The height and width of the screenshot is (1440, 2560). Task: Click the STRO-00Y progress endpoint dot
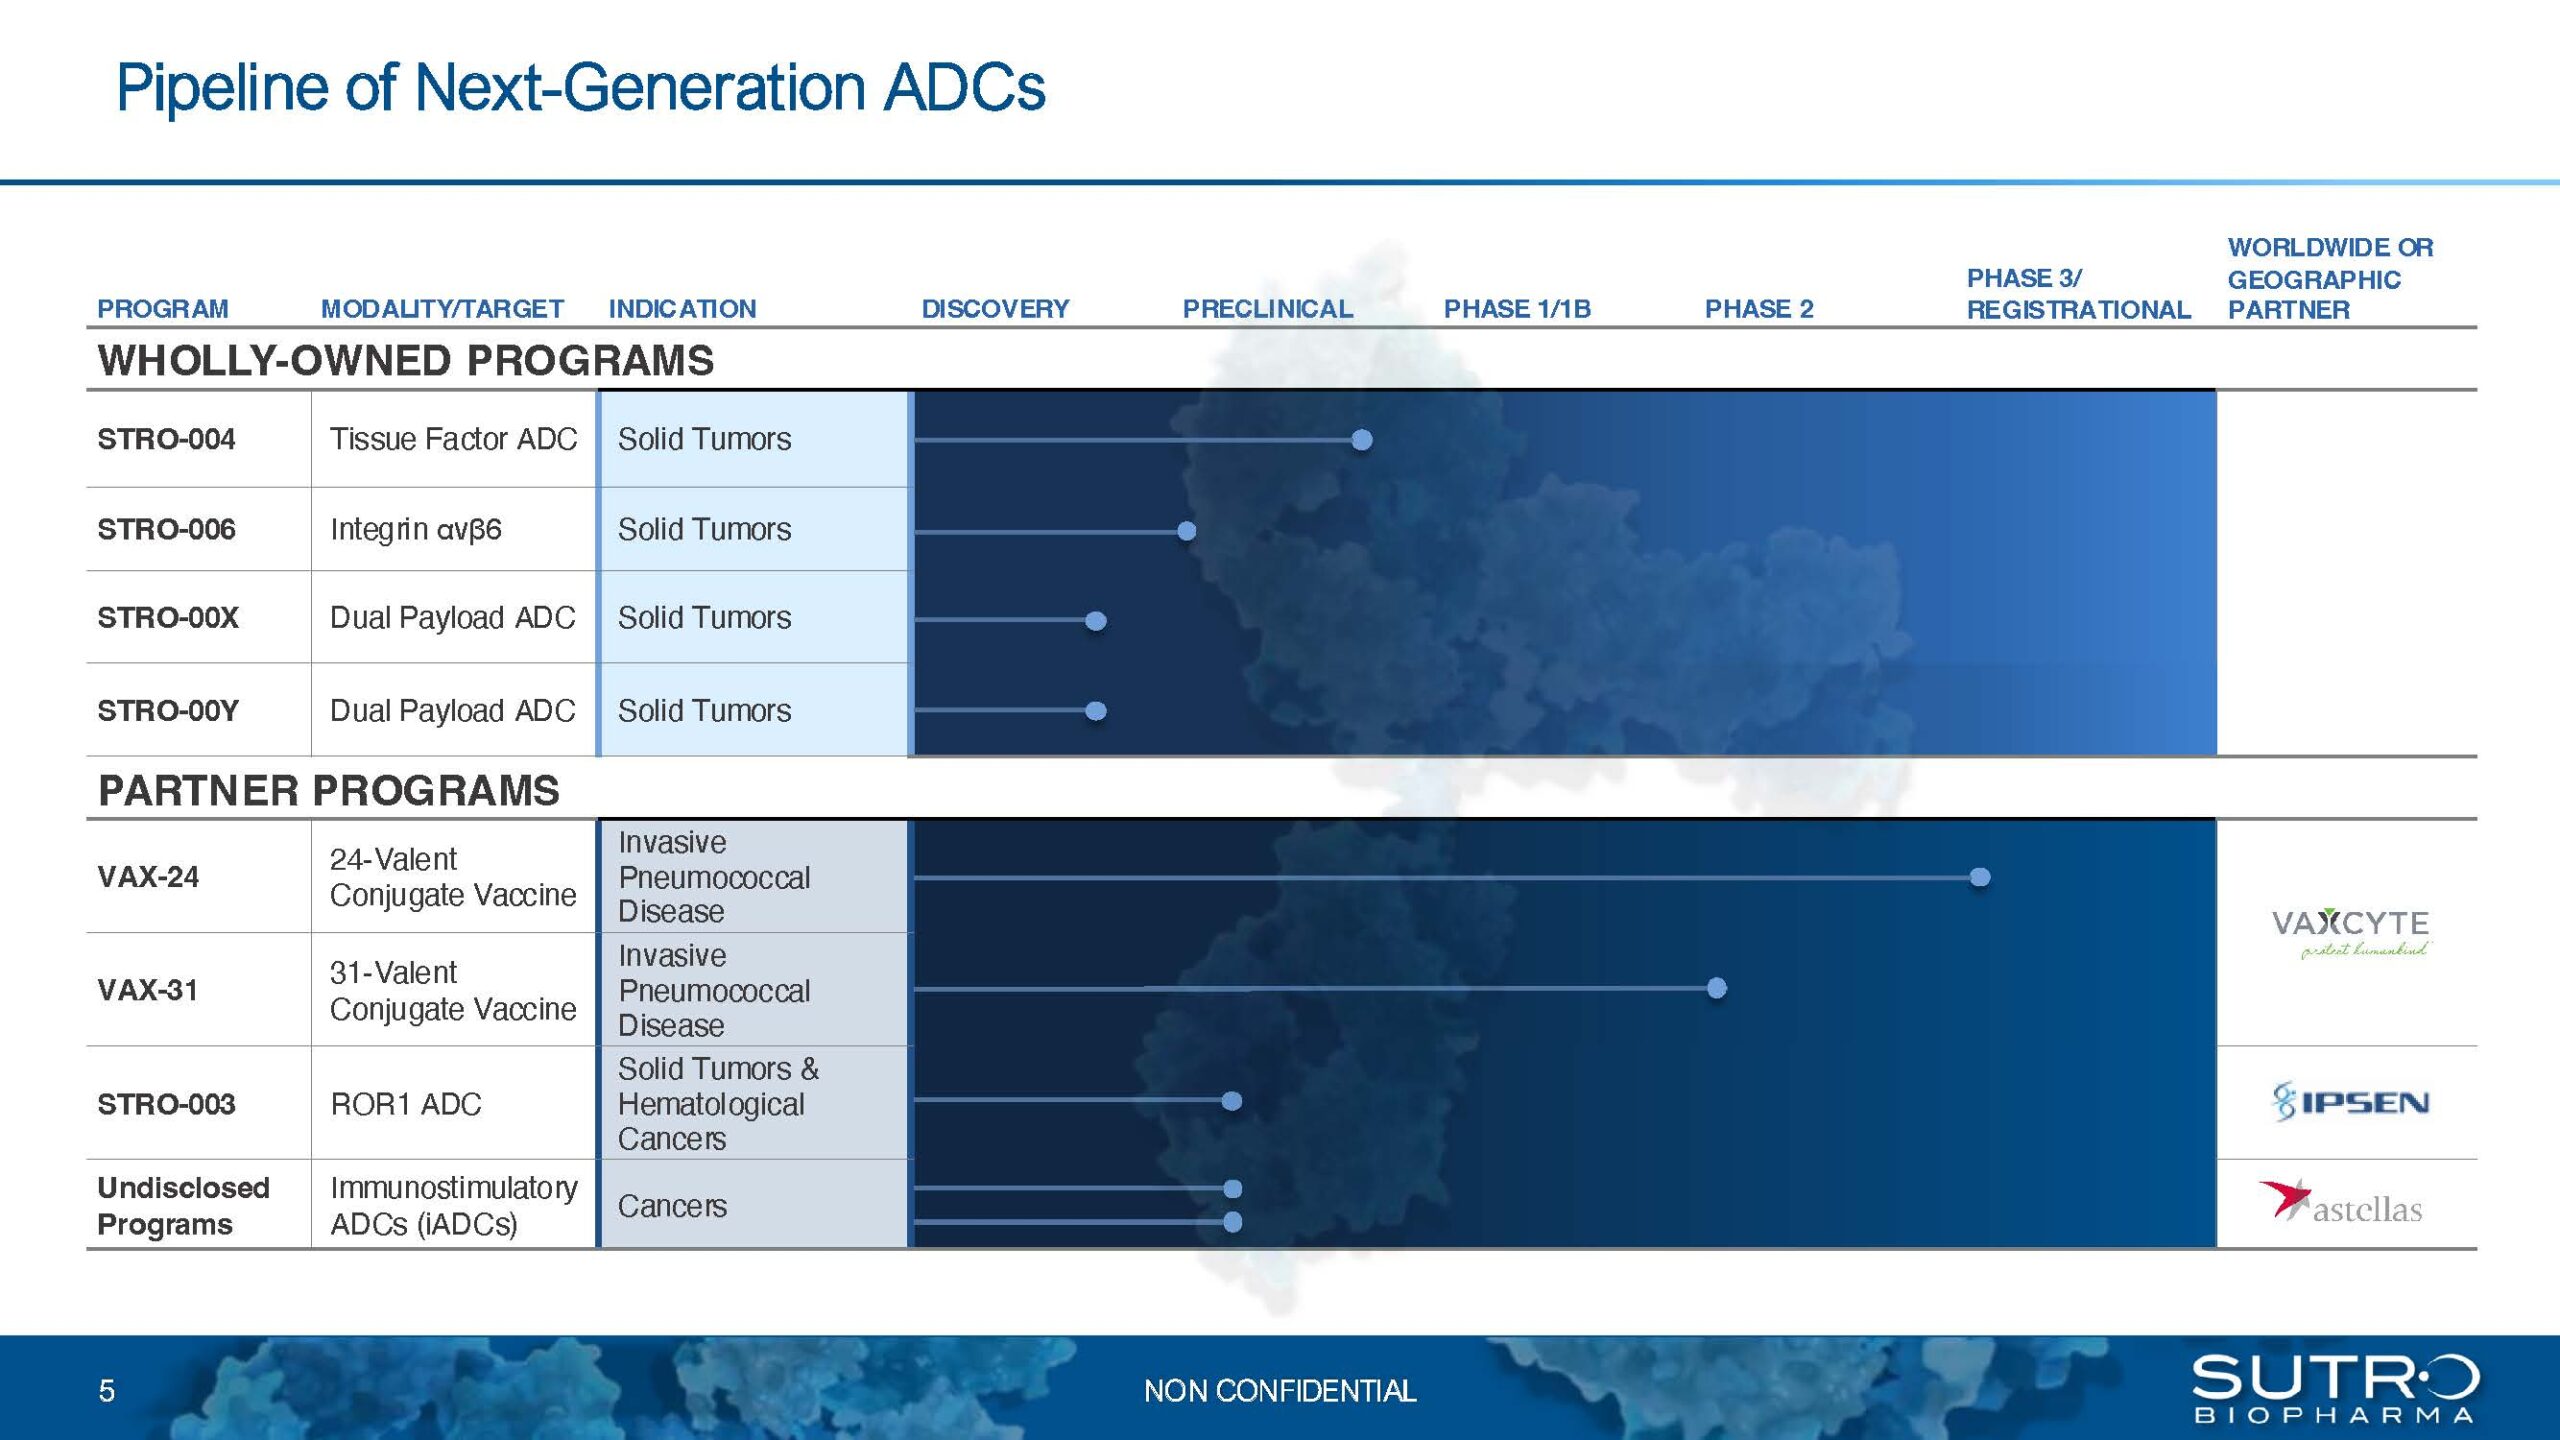[x=1096, y=711]
